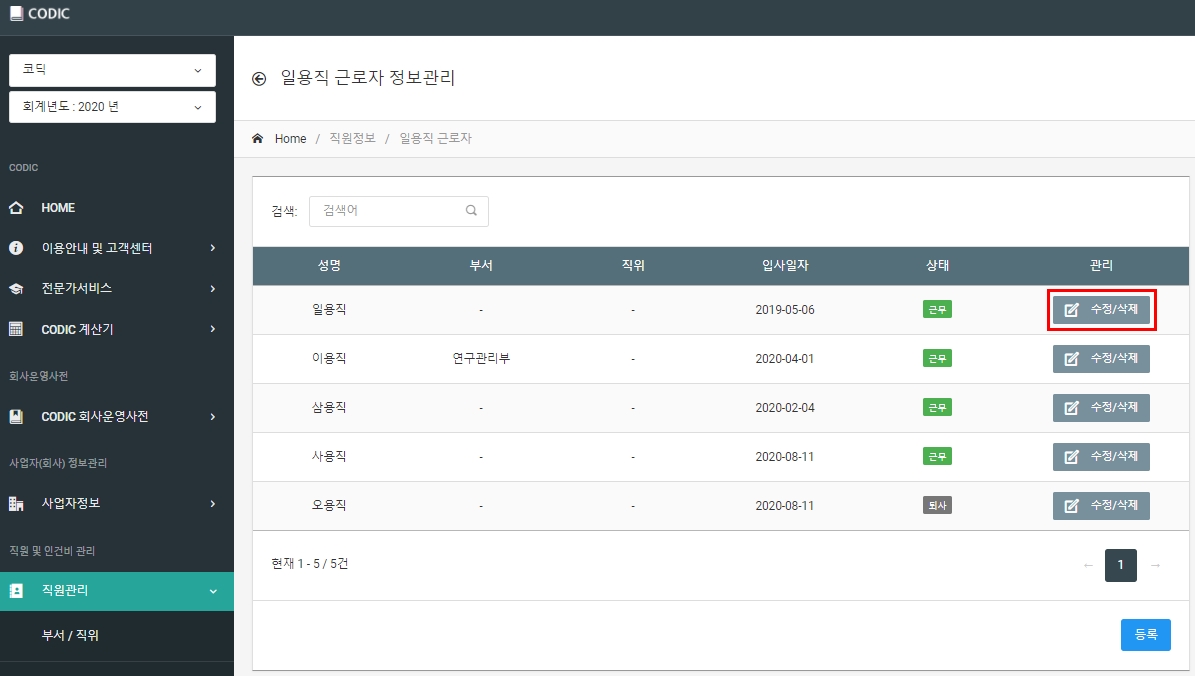Click the next page arrow
The width and height of the screenshot is (1195, 676).
click(x=1155, y=565)
